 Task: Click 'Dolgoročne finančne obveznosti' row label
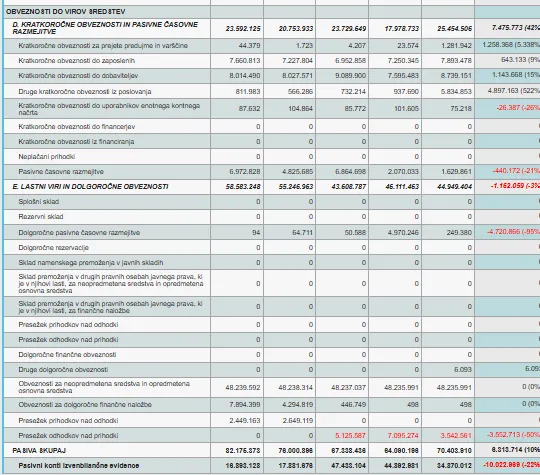(67, 355)
